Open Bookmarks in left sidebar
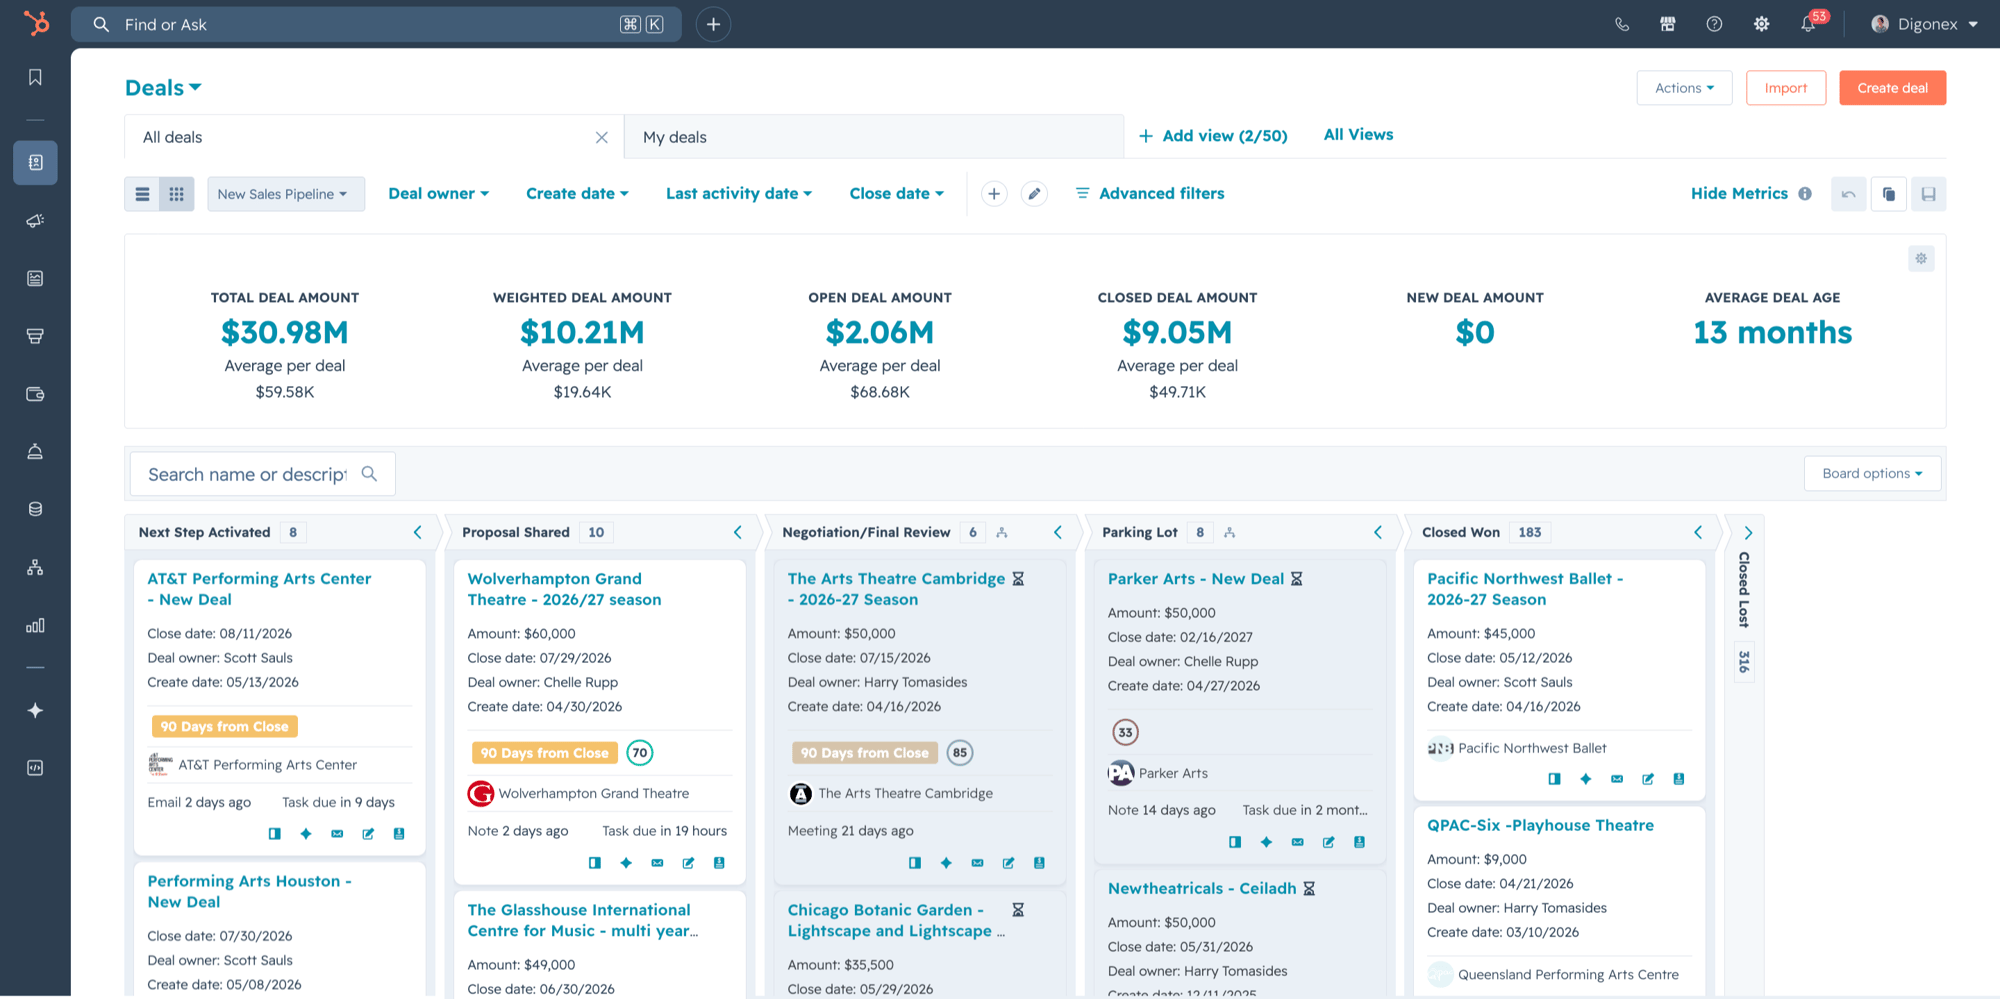 click(x=35, y=78)
